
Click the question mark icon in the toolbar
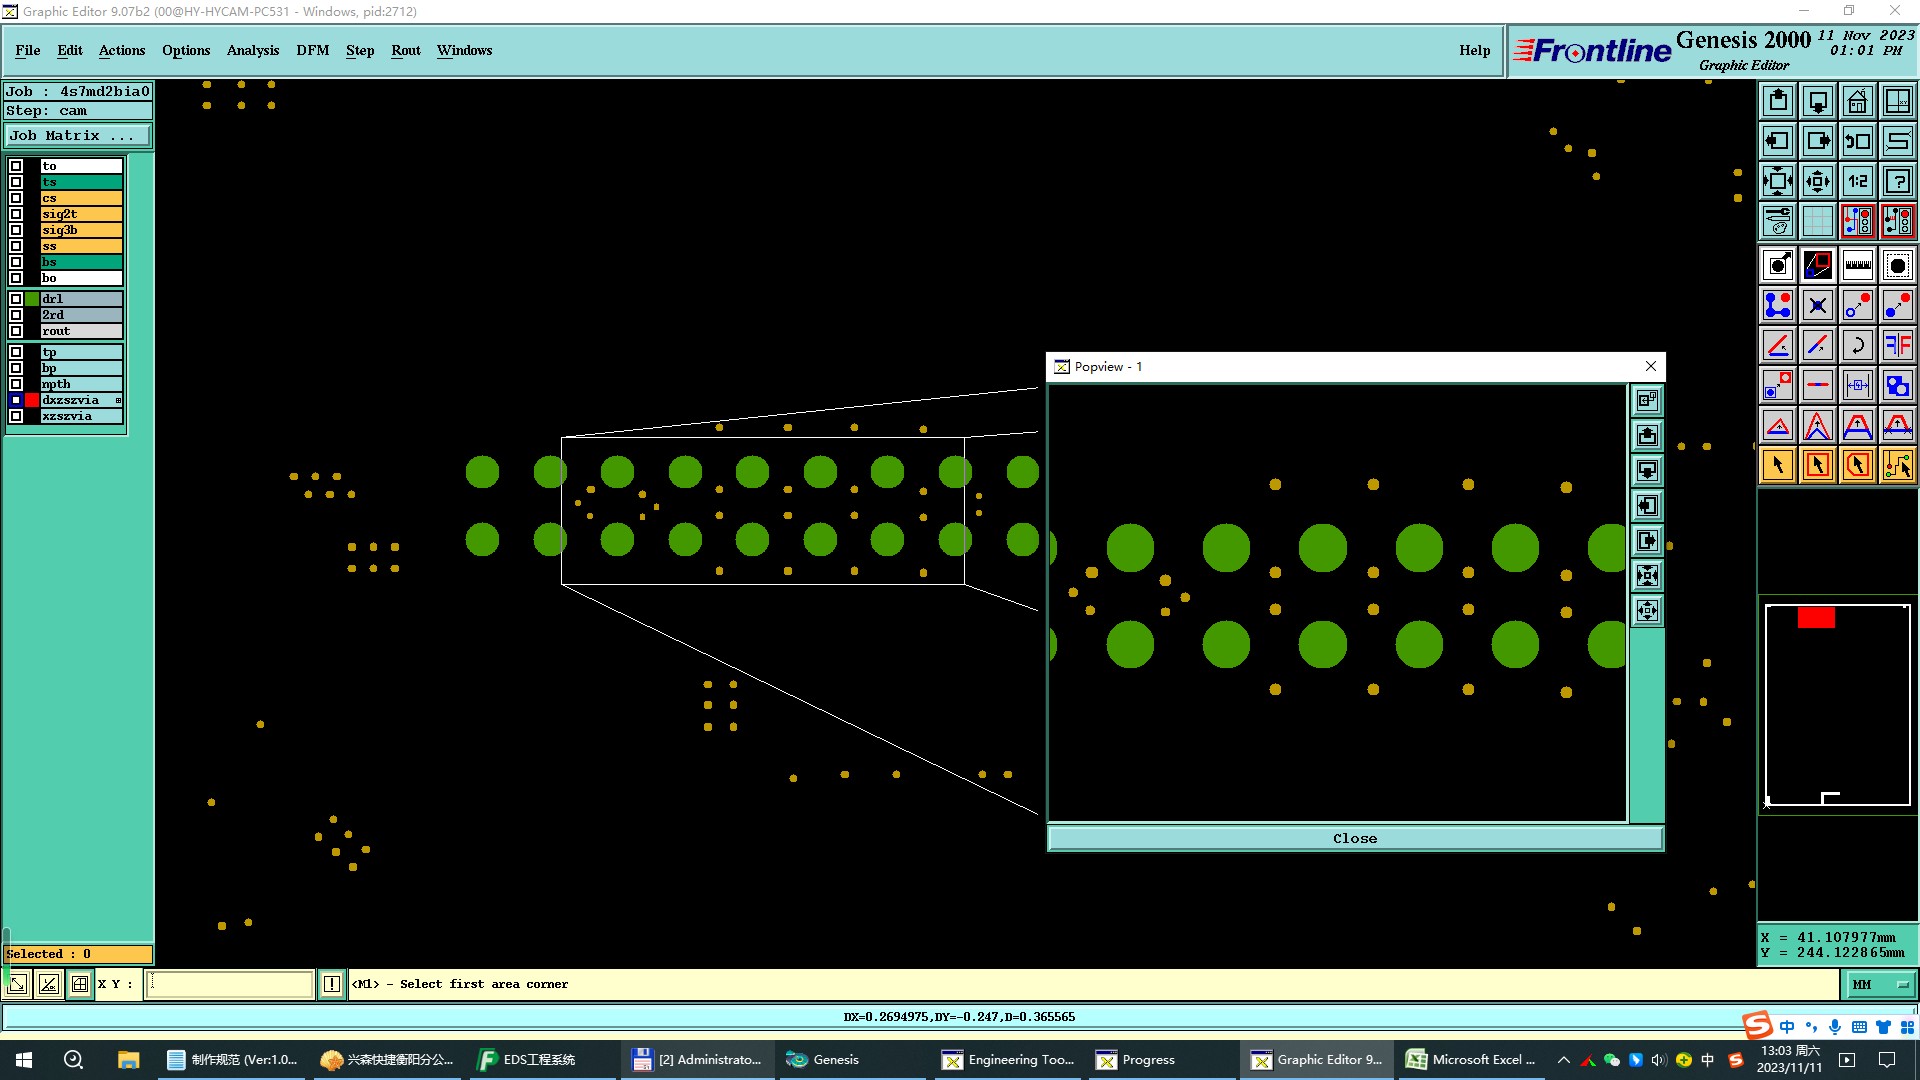(1897, 181)
